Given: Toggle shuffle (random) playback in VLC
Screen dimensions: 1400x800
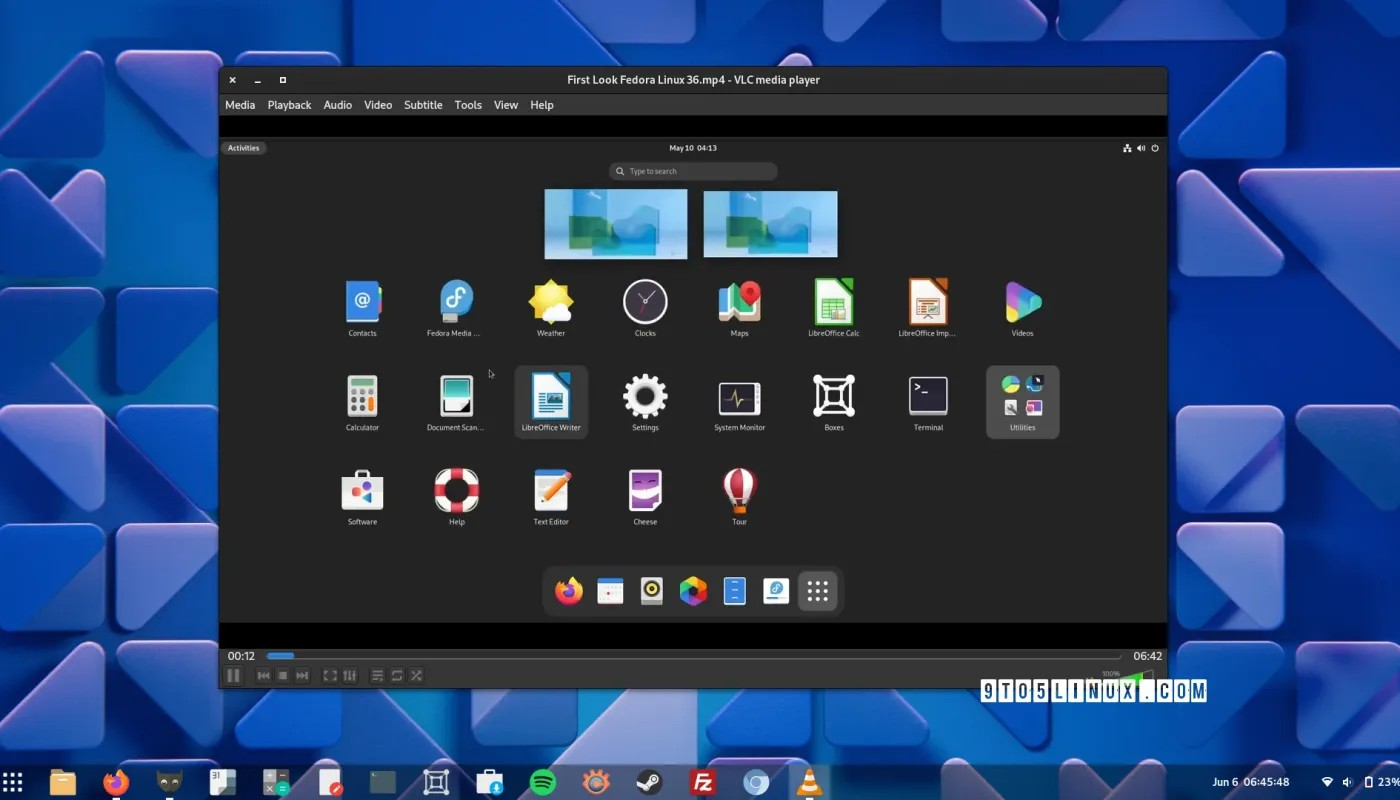Looking at the screenshot, I should (x=416, y=676).
